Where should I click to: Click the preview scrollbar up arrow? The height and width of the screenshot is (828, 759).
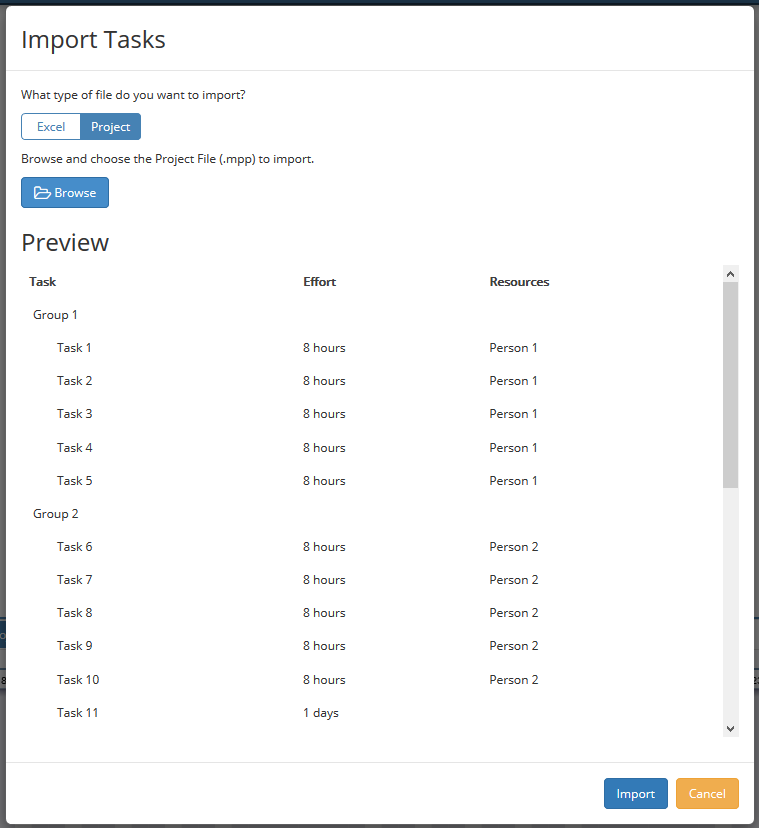(730, 274)
